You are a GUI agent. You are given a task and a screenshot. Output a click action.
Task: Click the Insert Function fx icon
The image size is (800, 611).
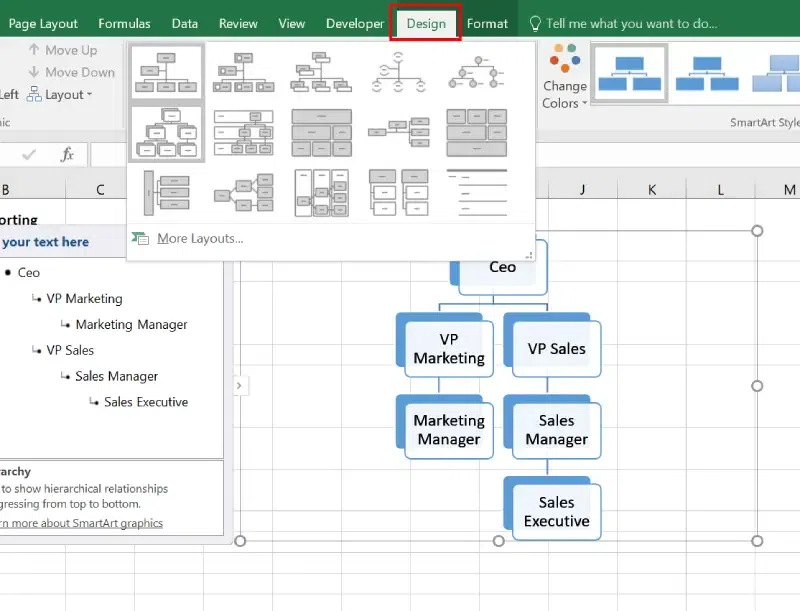point(67,155)
